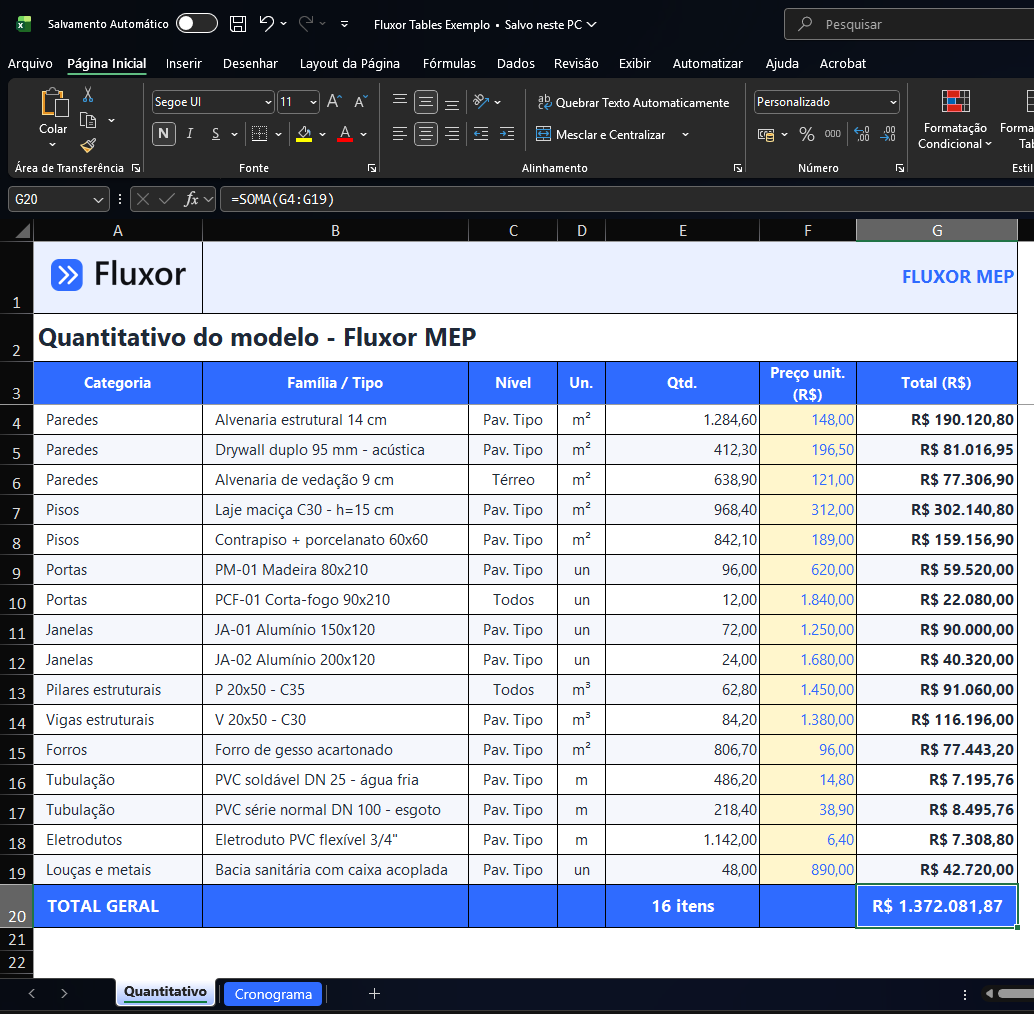Viewport: 1034px width, 1014px height.
Task: Click the formula bar showing =SOMA(G4:G19)
Action: (x=626, y=199)
